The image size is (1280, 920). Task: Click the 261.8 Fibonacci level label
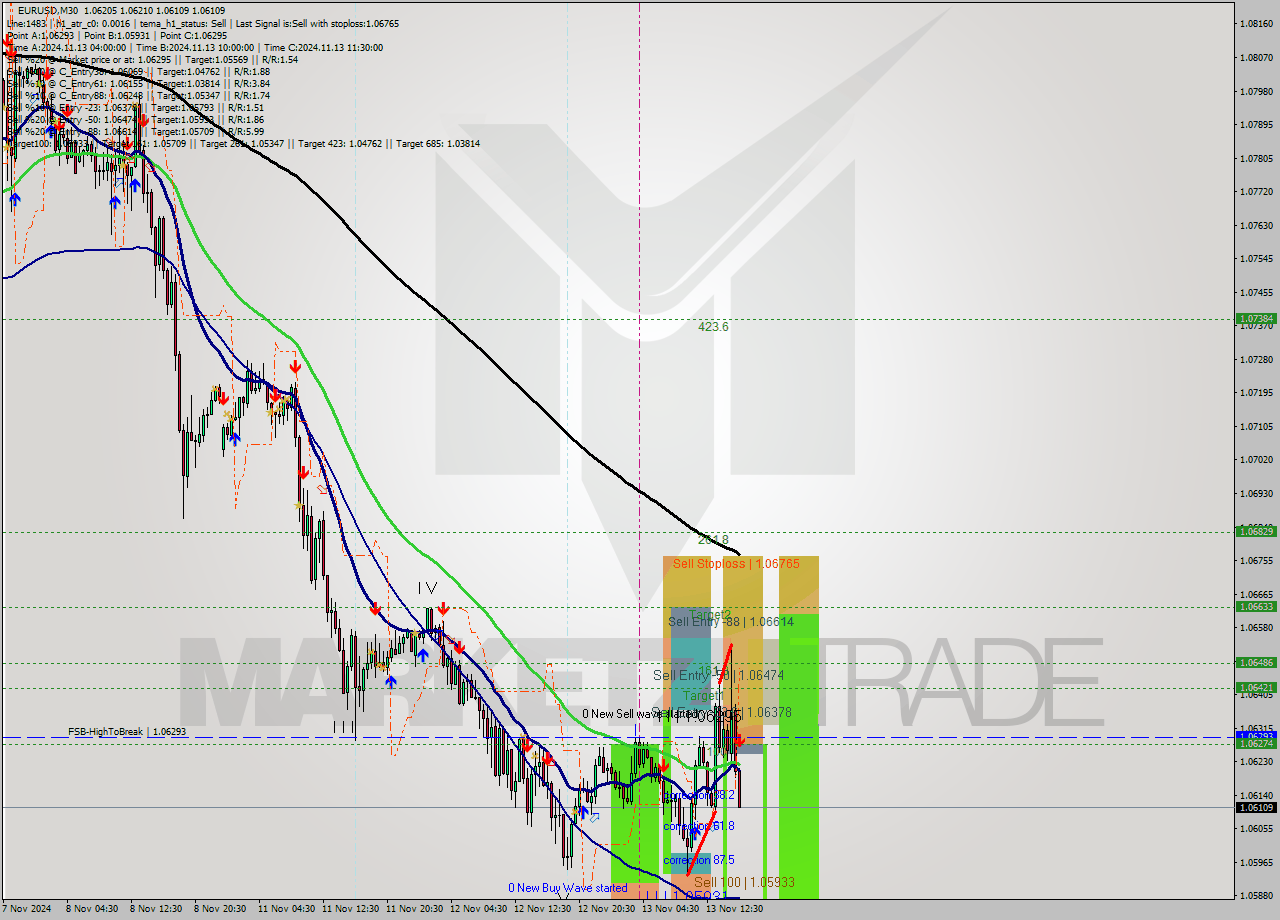713,540
